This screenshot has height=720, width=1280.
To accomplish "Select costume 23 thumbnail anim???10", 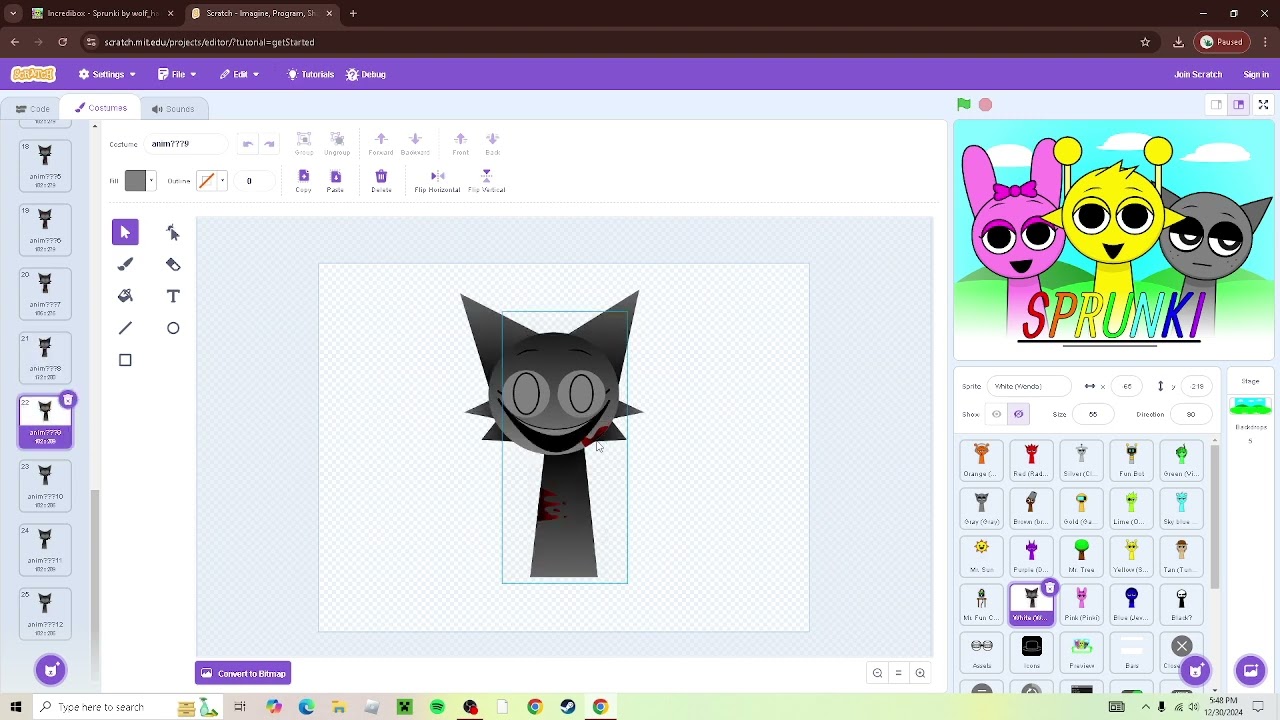I will coord(45,485).
